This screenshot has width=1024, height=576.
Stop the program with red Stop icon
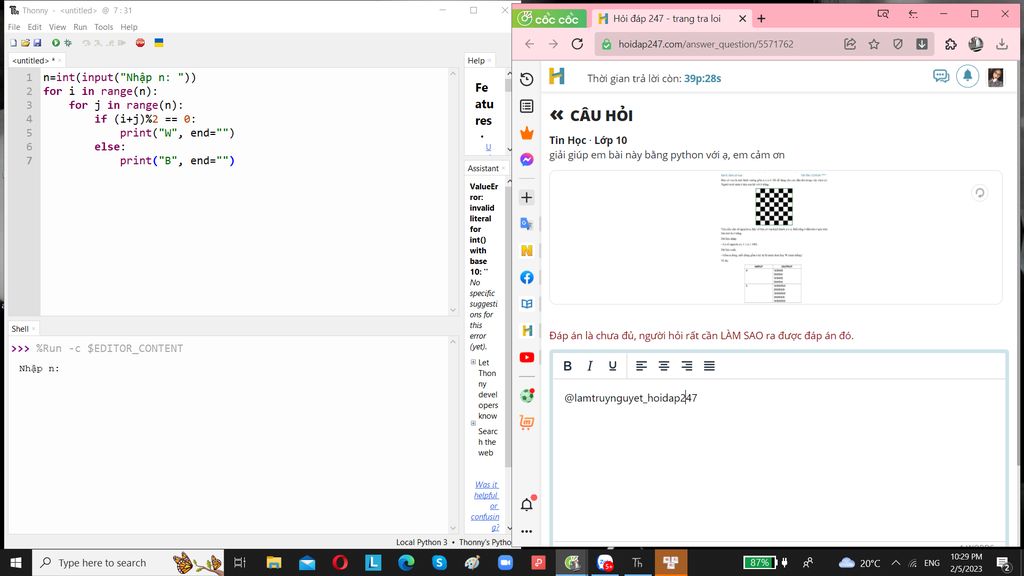pos(140,43)
